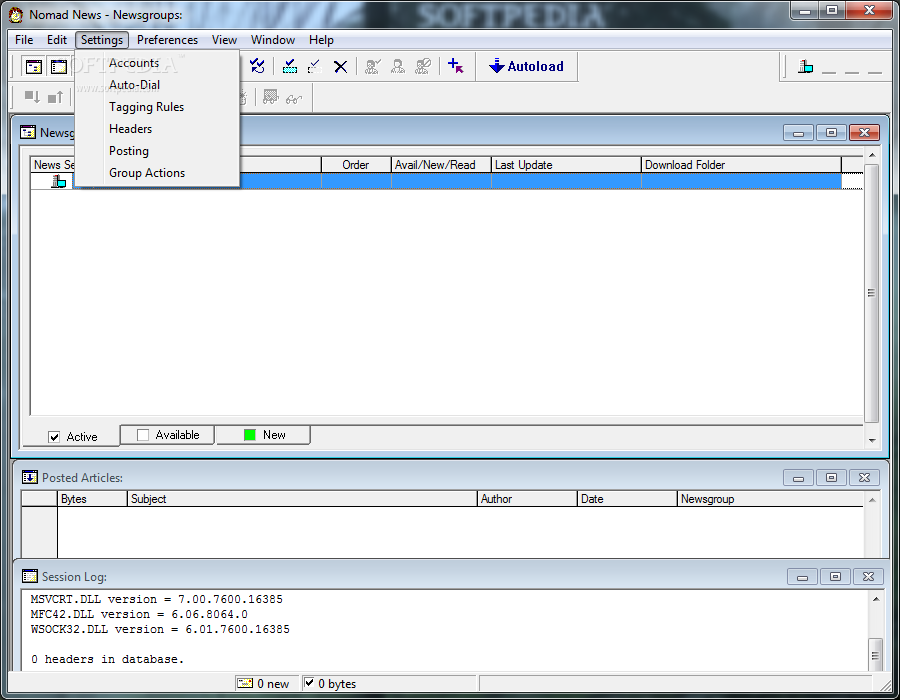The width and height of the screenshot is (900, 700).
Task: Choose Auto-Dial from the Settings menu
Action: [x=157, y=85]
